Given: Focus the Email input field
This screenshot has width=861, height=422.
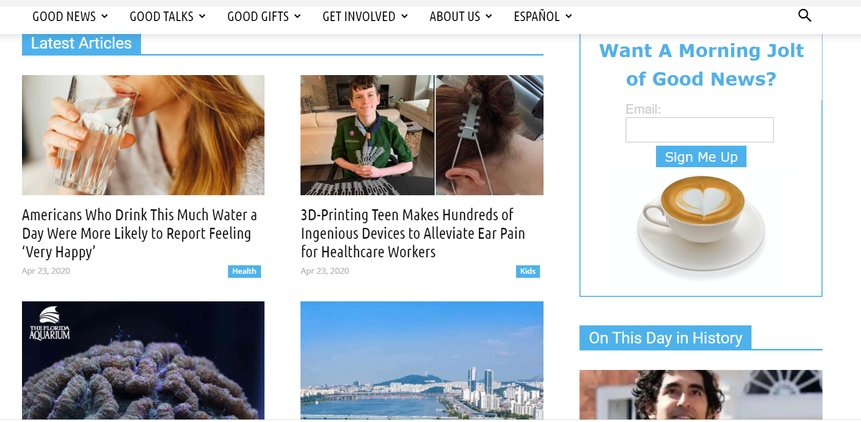Looking at the screenshot, I should [700, 130].
